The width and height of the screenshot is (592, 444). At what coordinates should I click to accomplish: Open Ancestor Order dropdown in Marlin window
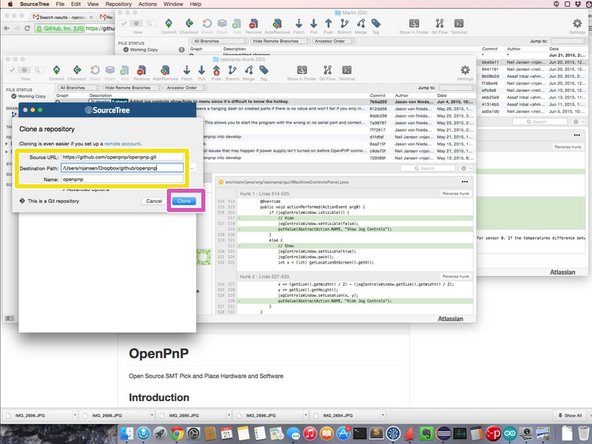coord(333,41)
